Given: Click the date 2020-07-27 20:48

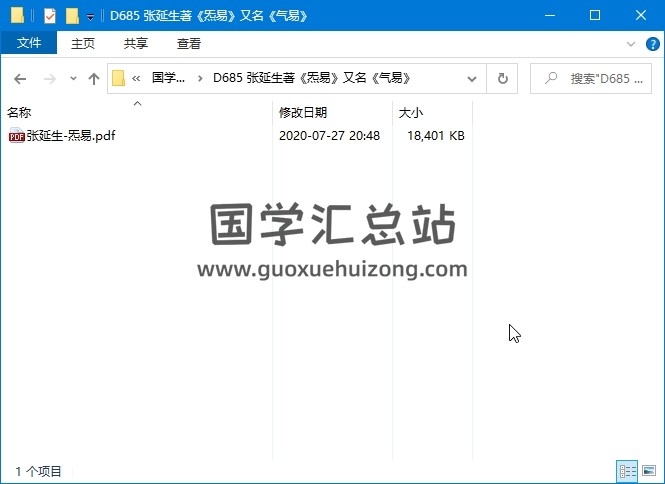Looking at the screenshot, I should tap(329, 136).
